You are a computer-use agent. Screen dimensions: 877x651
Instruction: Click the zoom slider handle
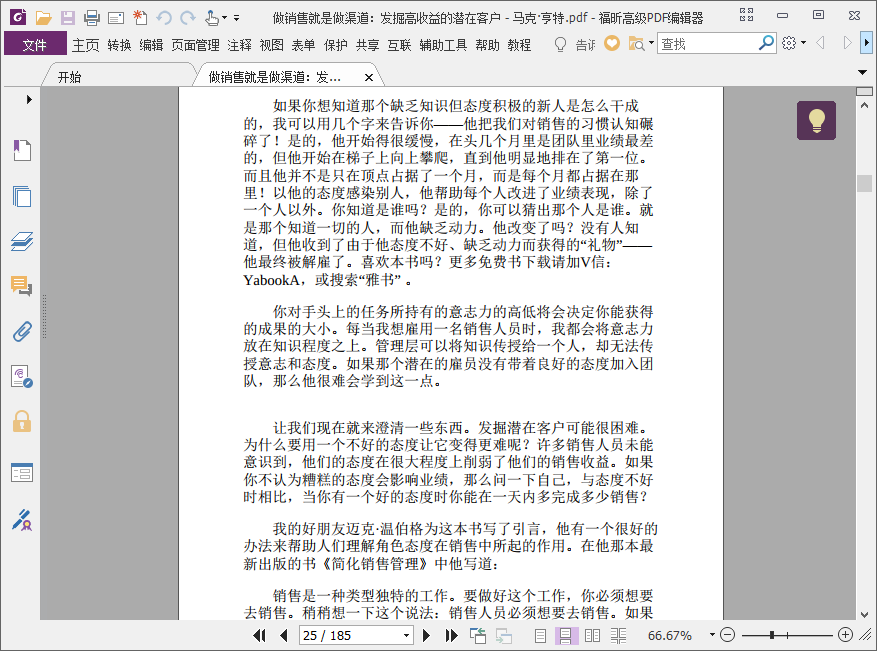point(772,635)
